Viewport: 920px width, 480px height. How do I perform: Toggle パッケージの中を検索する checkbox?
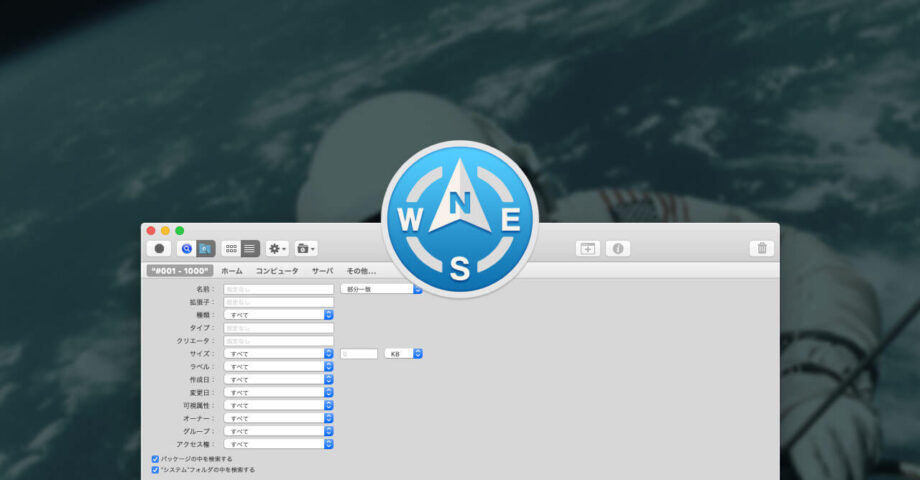(155, 459)
